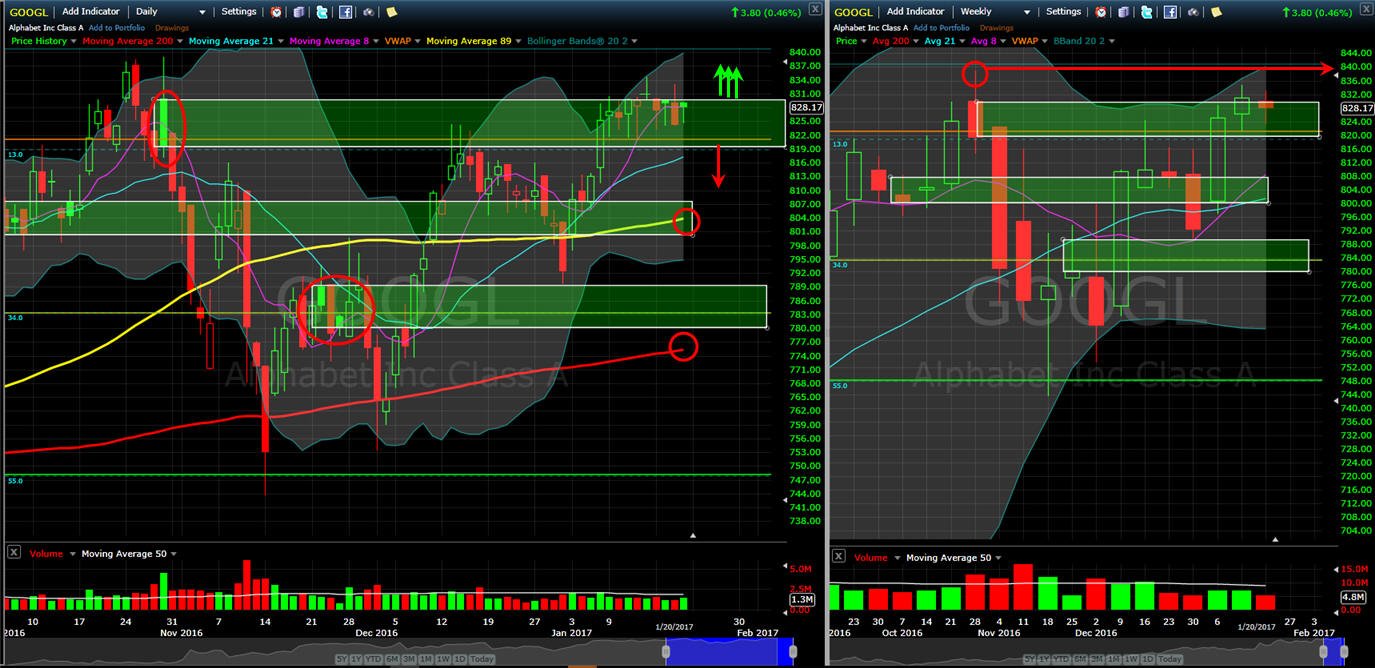Remove the Volume pane in daily chart
Image resolution: width=1375 pixels, height=668 pixels.
(x=13, y=552)
